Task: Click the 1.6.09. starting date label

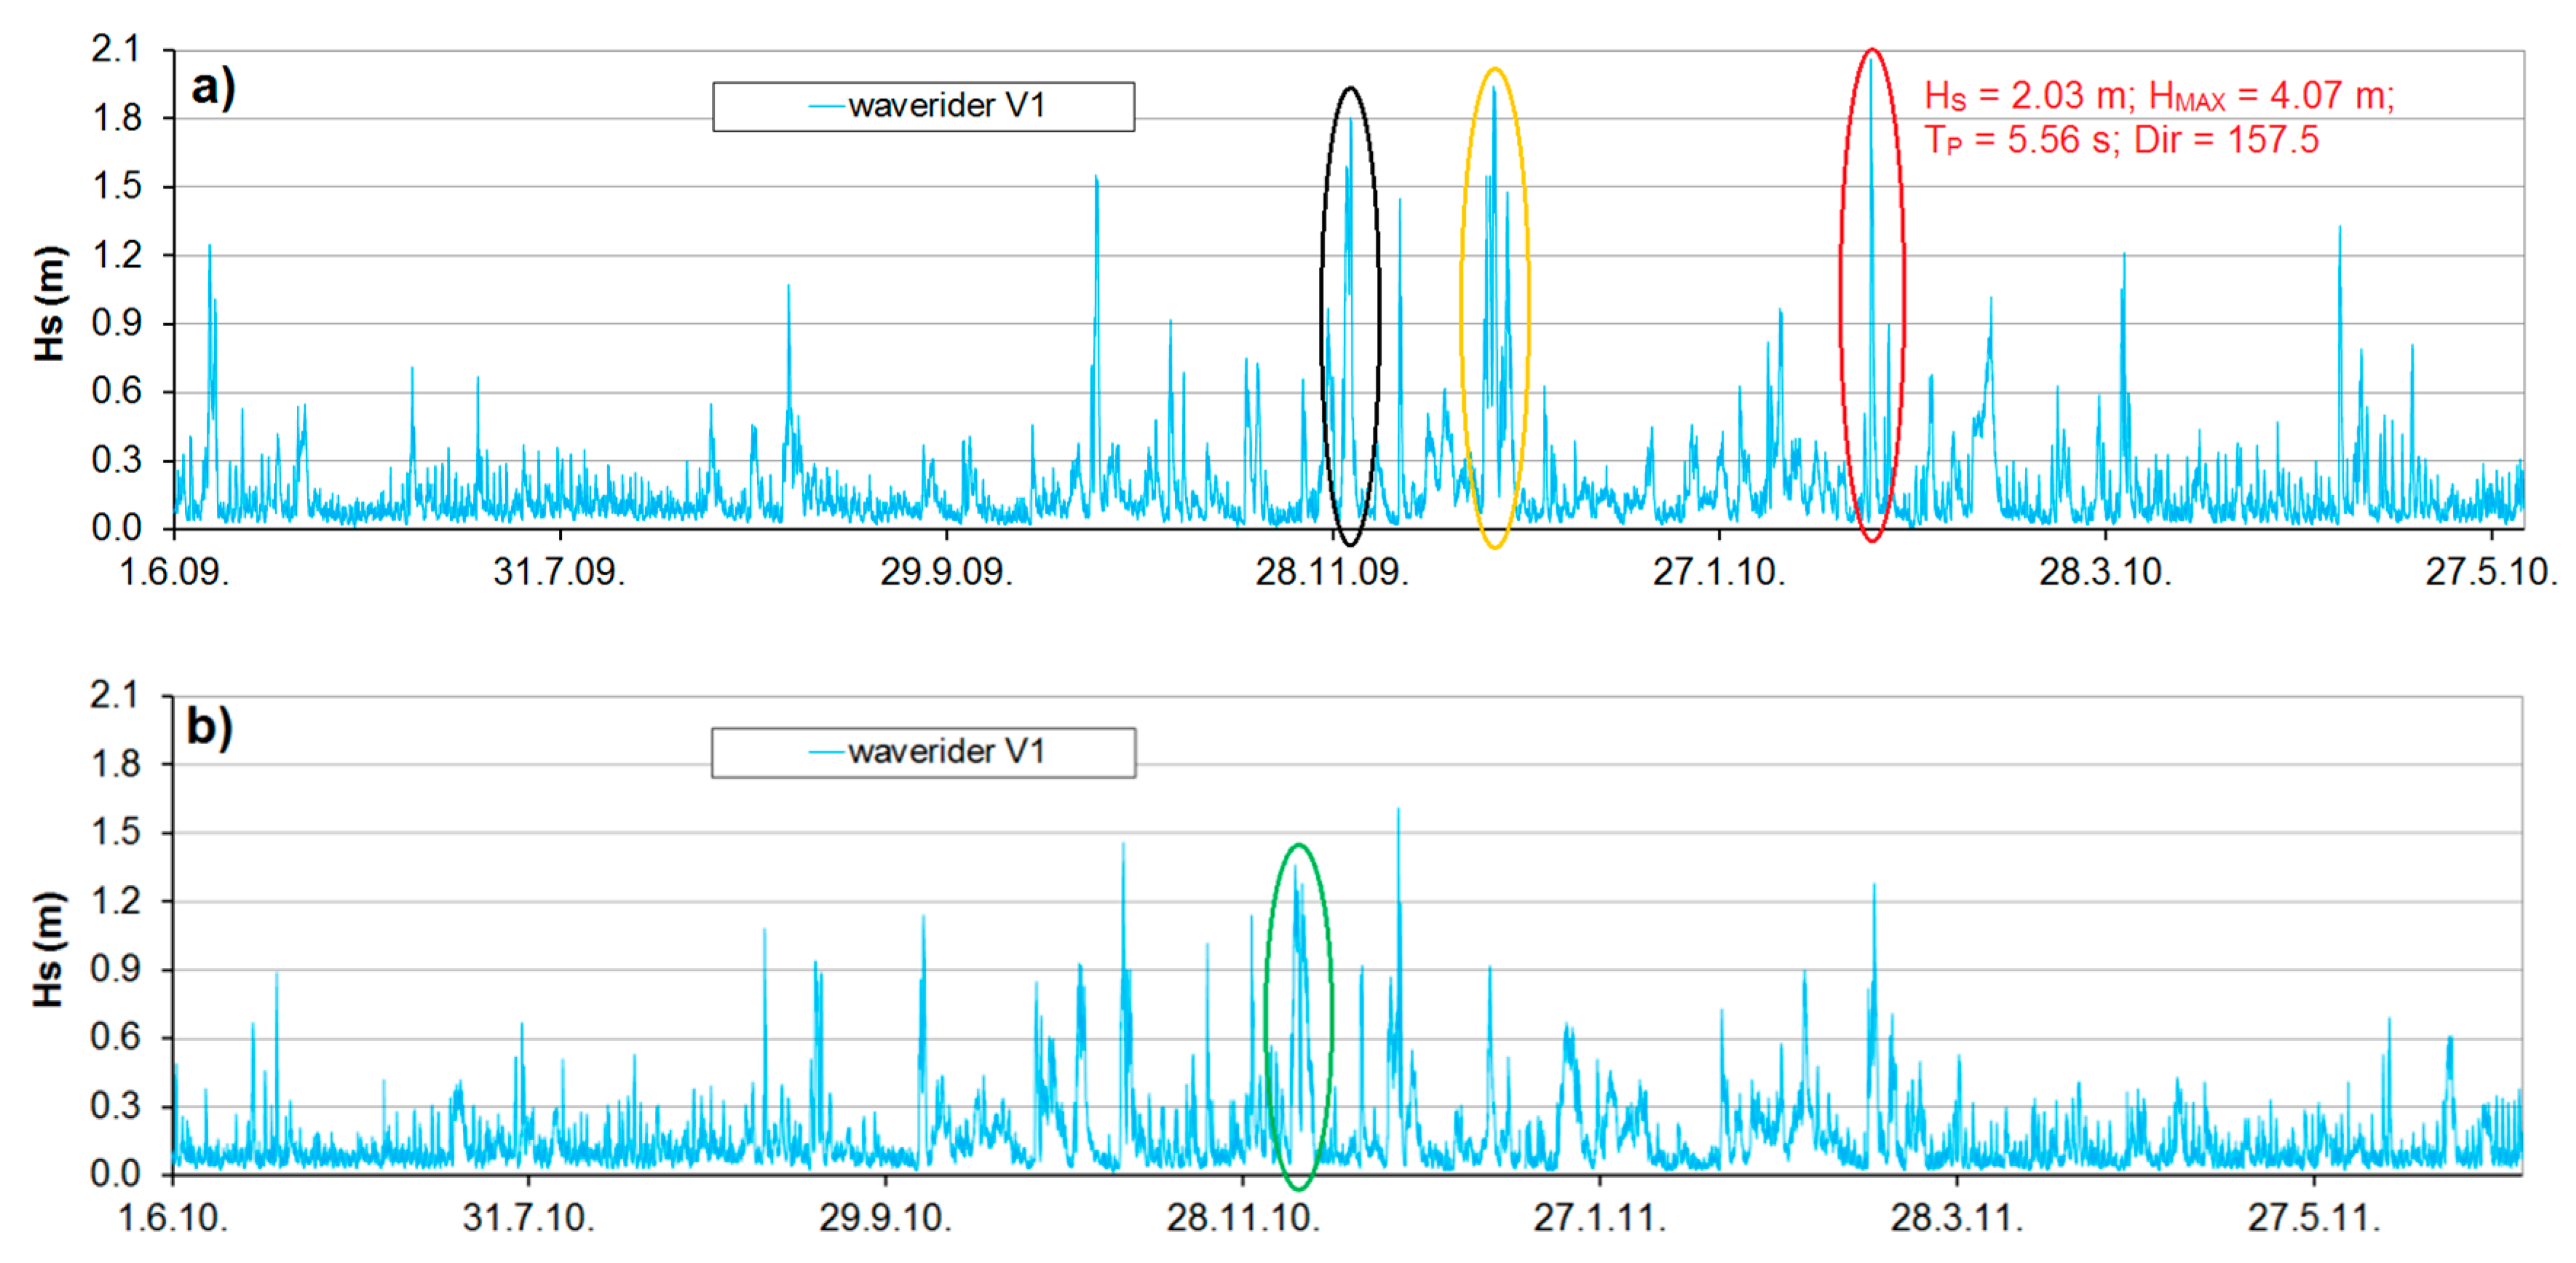Action: 174,572
